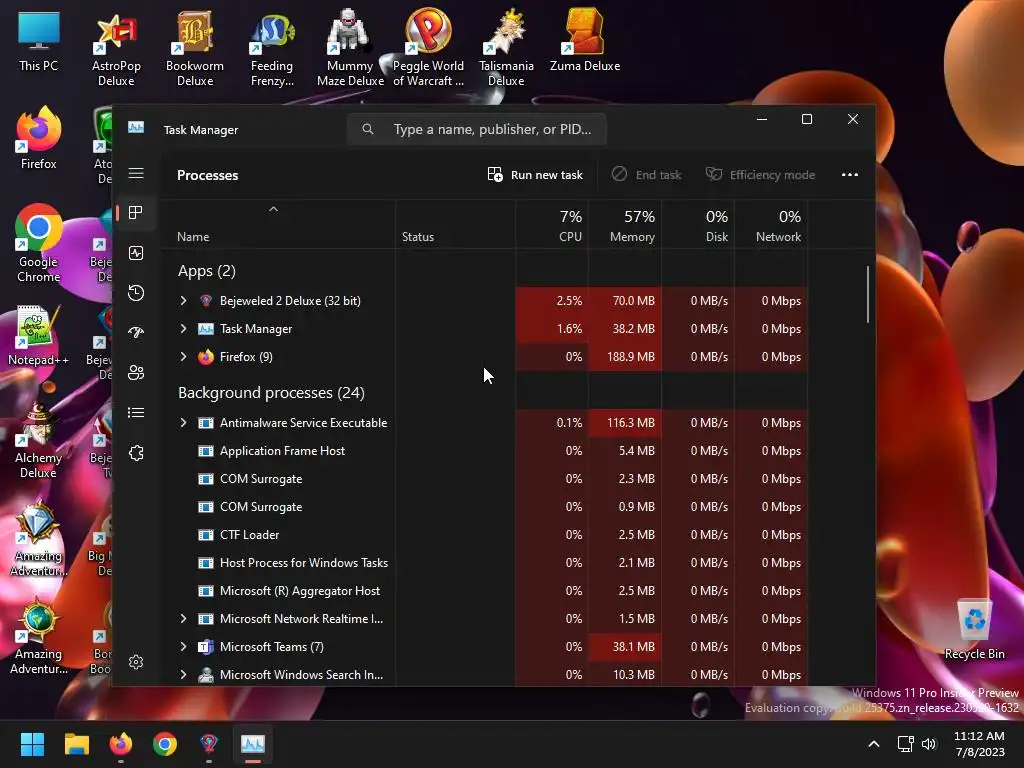Open the Services page icon in sidebar
Viewport: 1024px width, 768px height.
(x=136, y=453)
